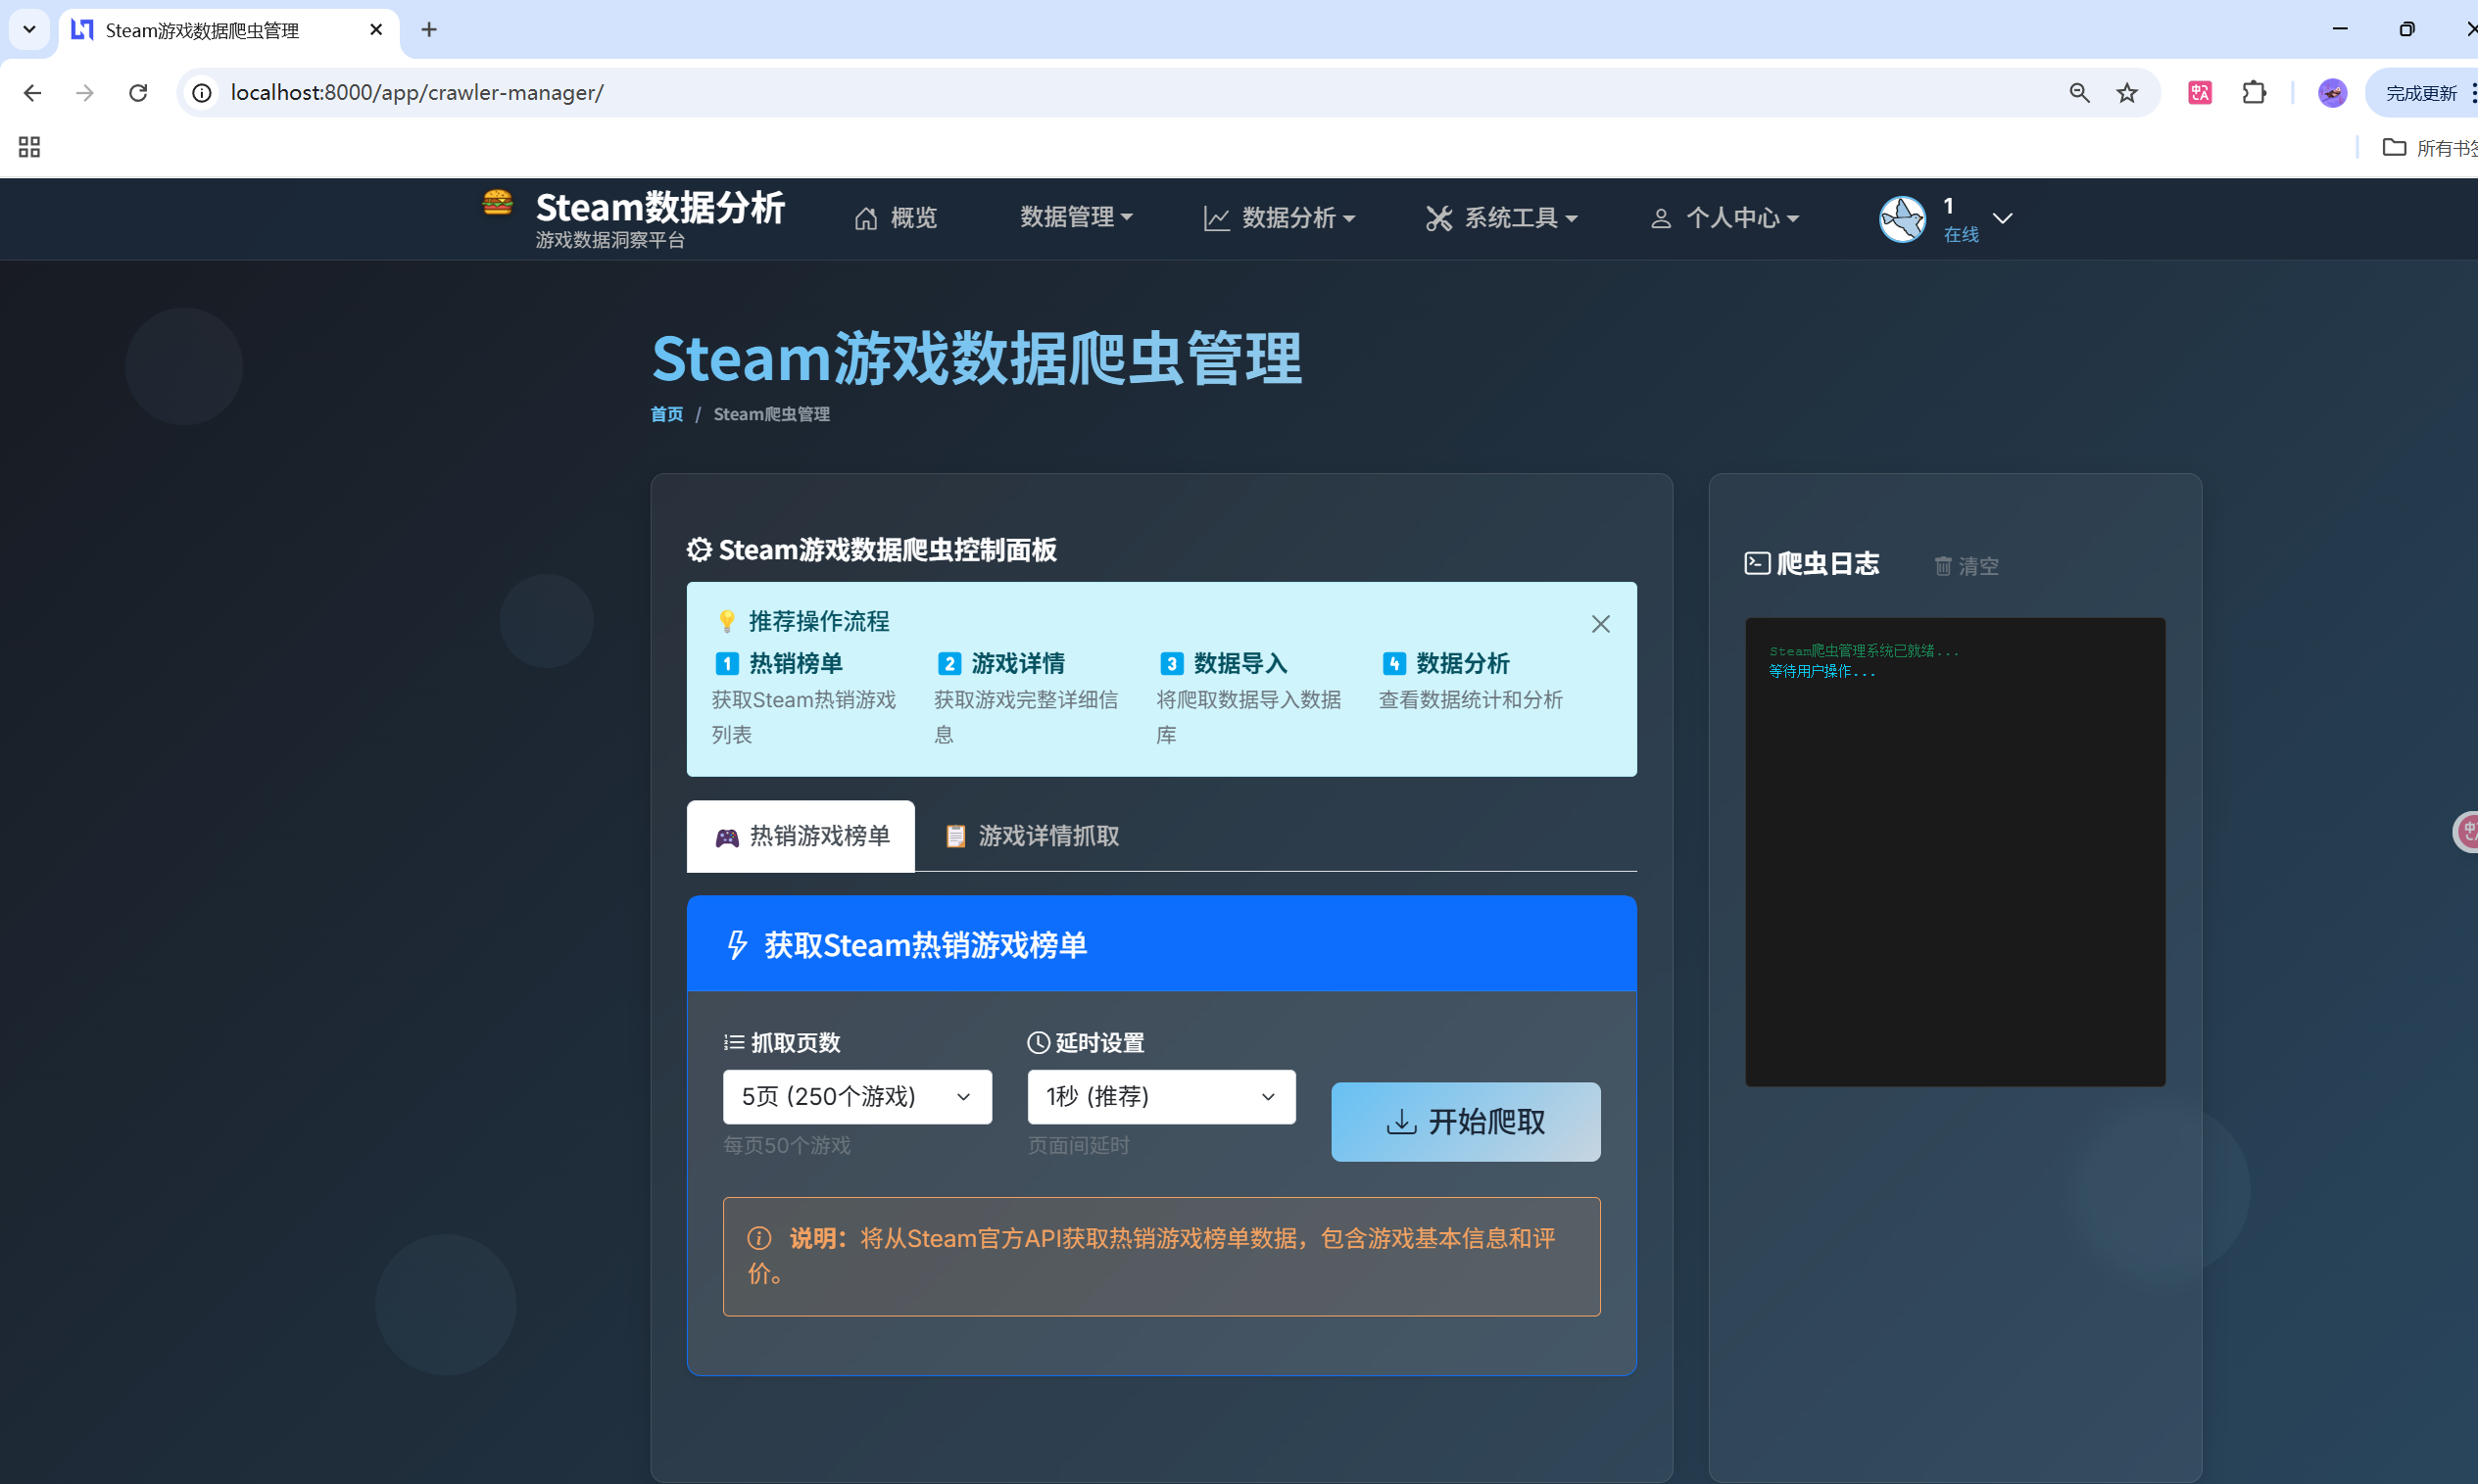Click the lightbulb icon beside 推荐操作流程

[727, 621]
